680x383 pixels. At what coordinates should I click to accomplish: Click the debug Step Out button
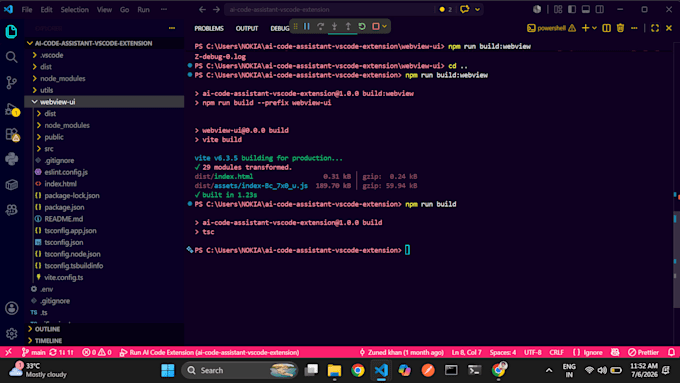click(348, 26)
